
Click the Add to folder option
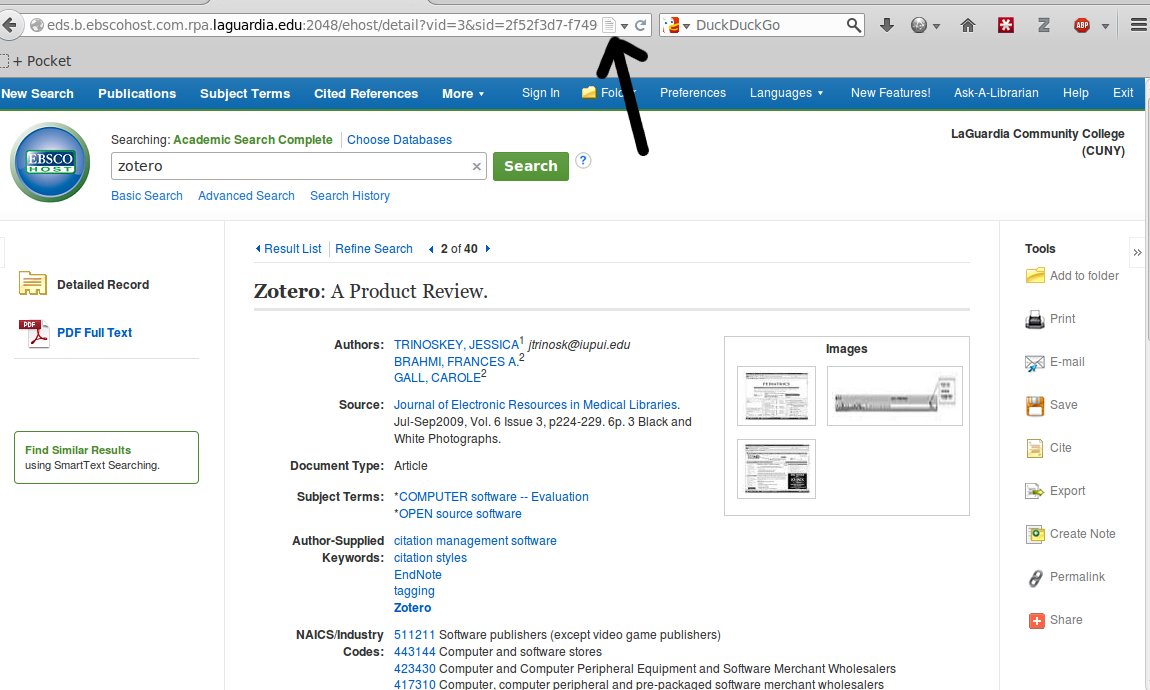tap(1079, 275)
